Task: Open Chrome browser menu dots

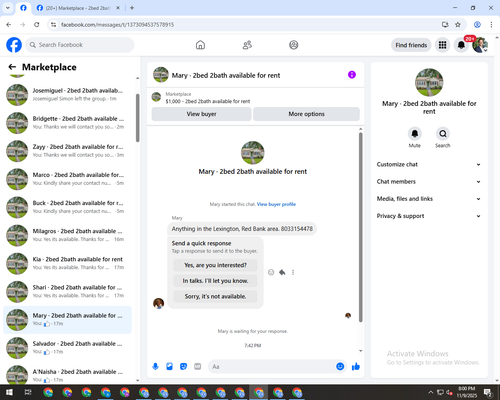Action: pyautogui.click(x=491, y=25)
